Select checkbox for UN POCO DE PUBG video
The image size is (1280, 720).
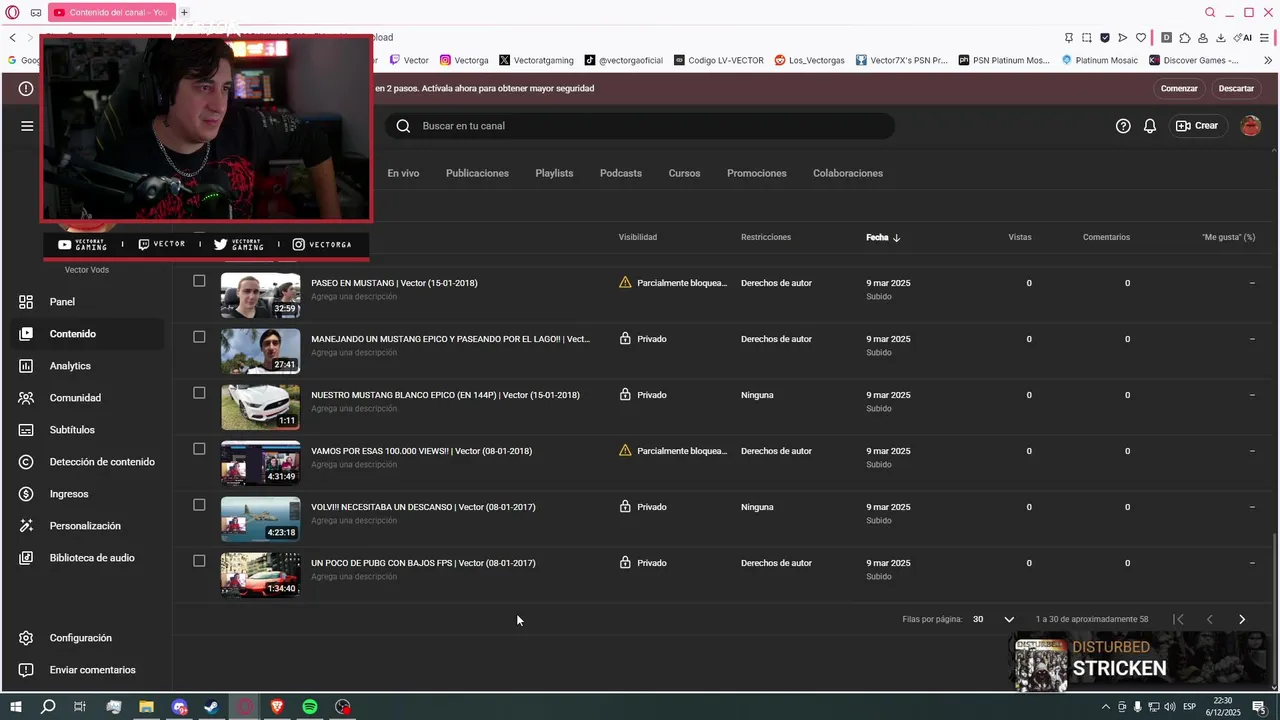(199, 561)
